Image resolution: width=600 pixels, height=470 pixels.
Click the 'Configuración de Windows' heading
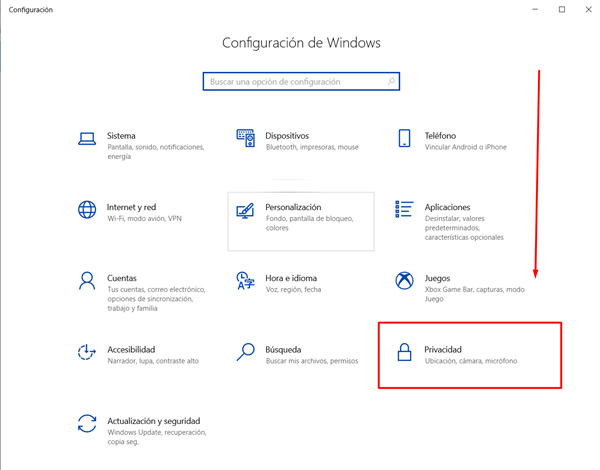(301, 43)
